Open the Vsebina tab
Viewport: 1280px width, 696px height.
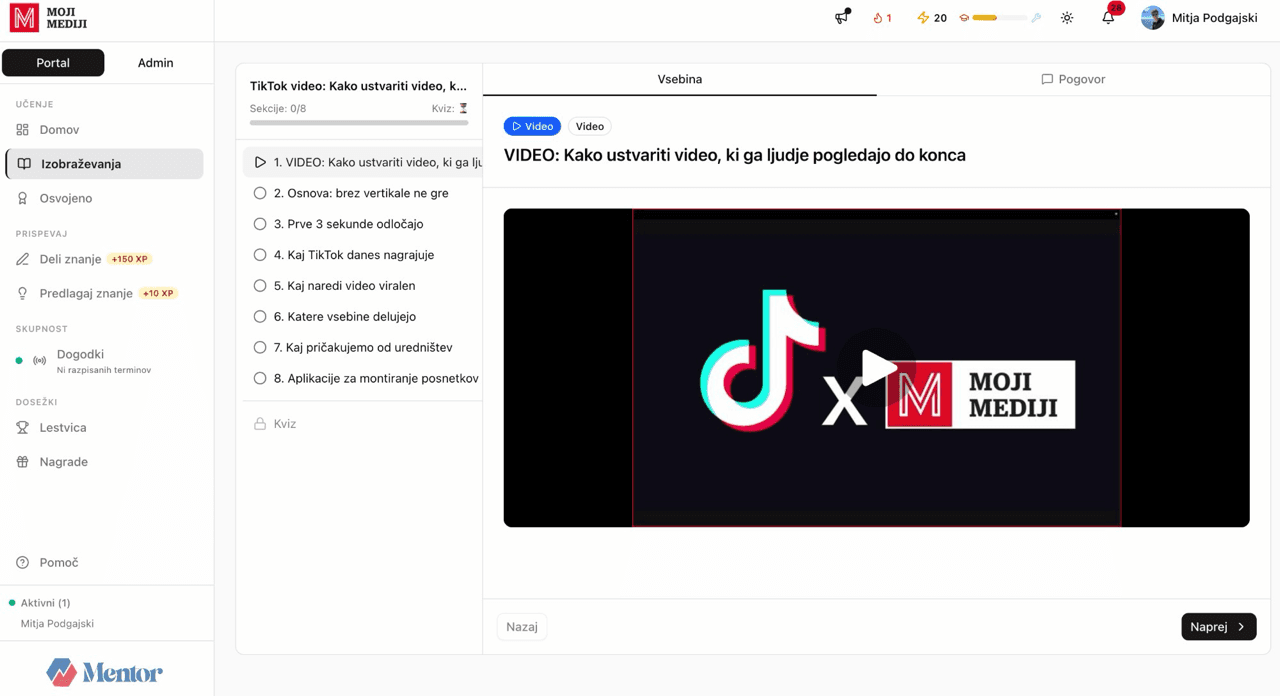tap(680, 79)
